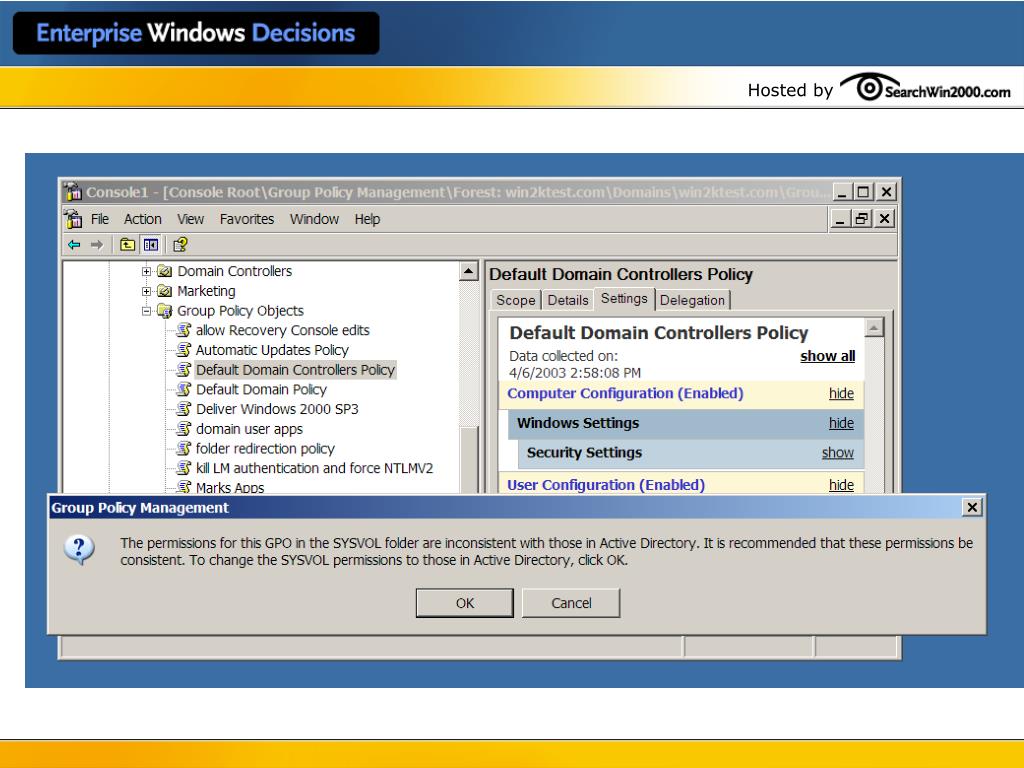Click the scroll icon for Automatic Updates Policy
This screenshot has height=768, width=1024.
[184, 350]
